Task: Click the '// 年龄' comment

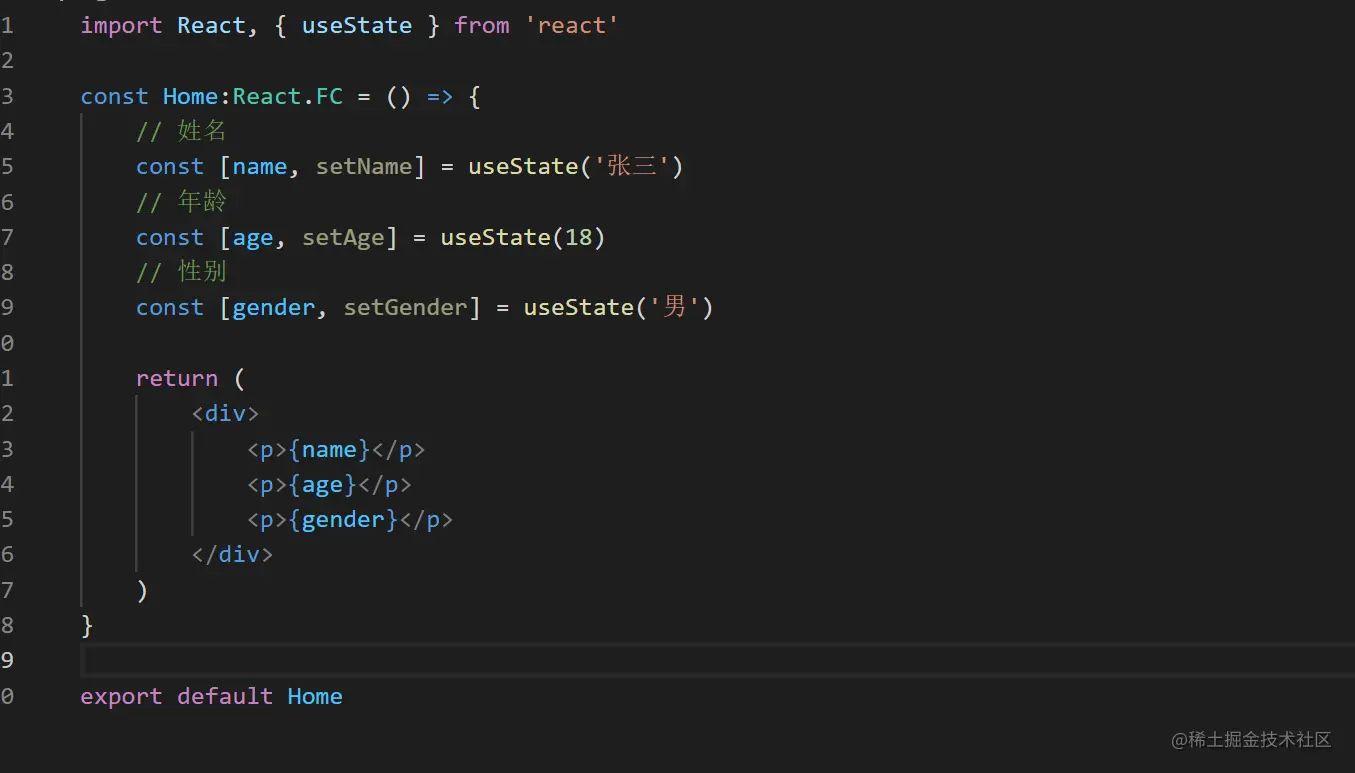Action: 182,201
